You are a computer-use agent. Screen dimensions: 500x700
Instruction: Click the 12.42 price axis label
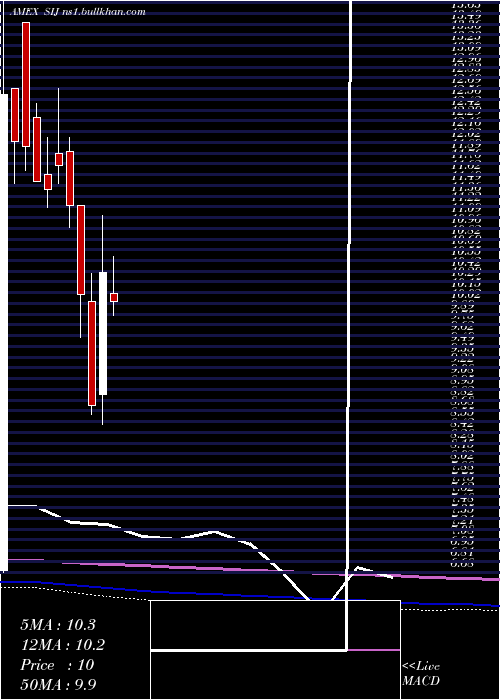[466, 103]
